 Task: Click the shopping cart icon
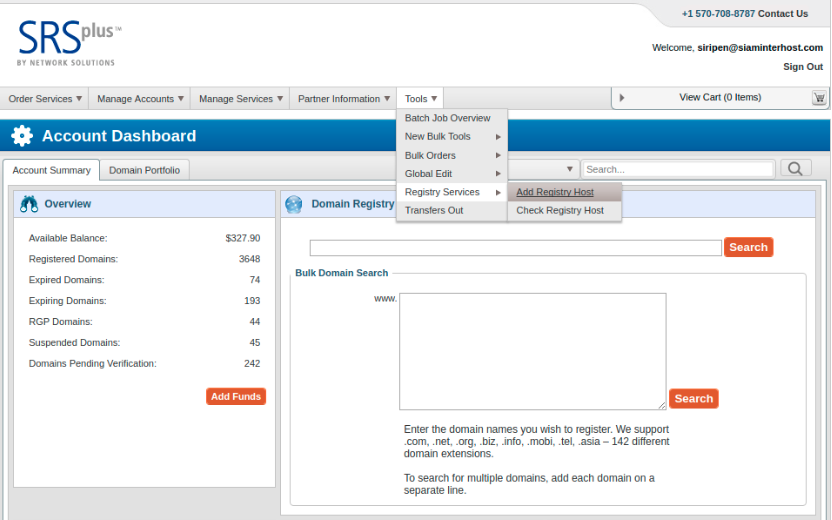click(x=819, y=98)
